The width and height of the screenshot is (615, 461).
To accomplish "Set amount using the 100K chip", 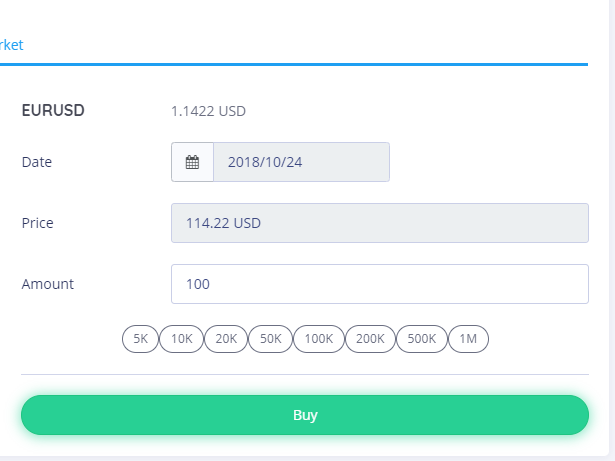I will [x=319, y=339].
